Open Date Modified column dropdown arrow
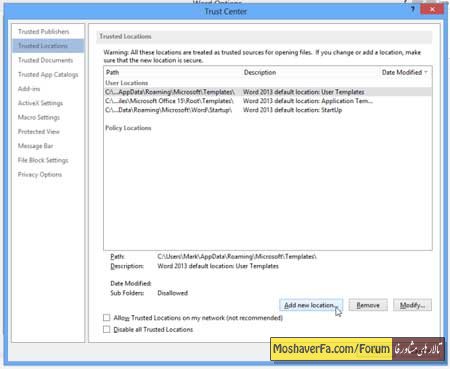Viewport: 450px width, 369px height. click(426, 72)
